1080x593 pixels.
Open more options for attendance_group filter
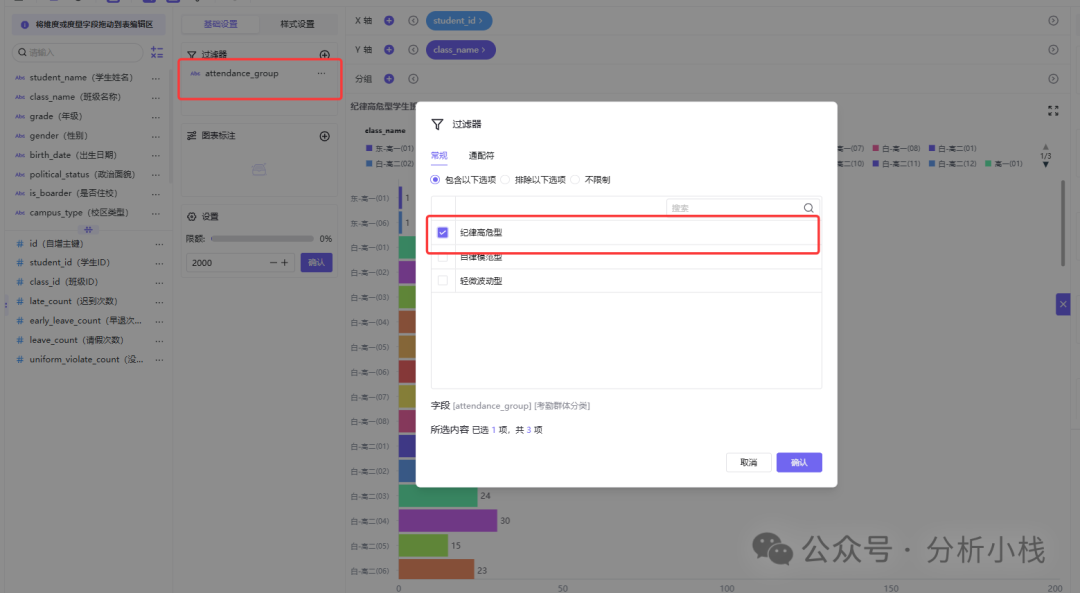coord(322,73)
